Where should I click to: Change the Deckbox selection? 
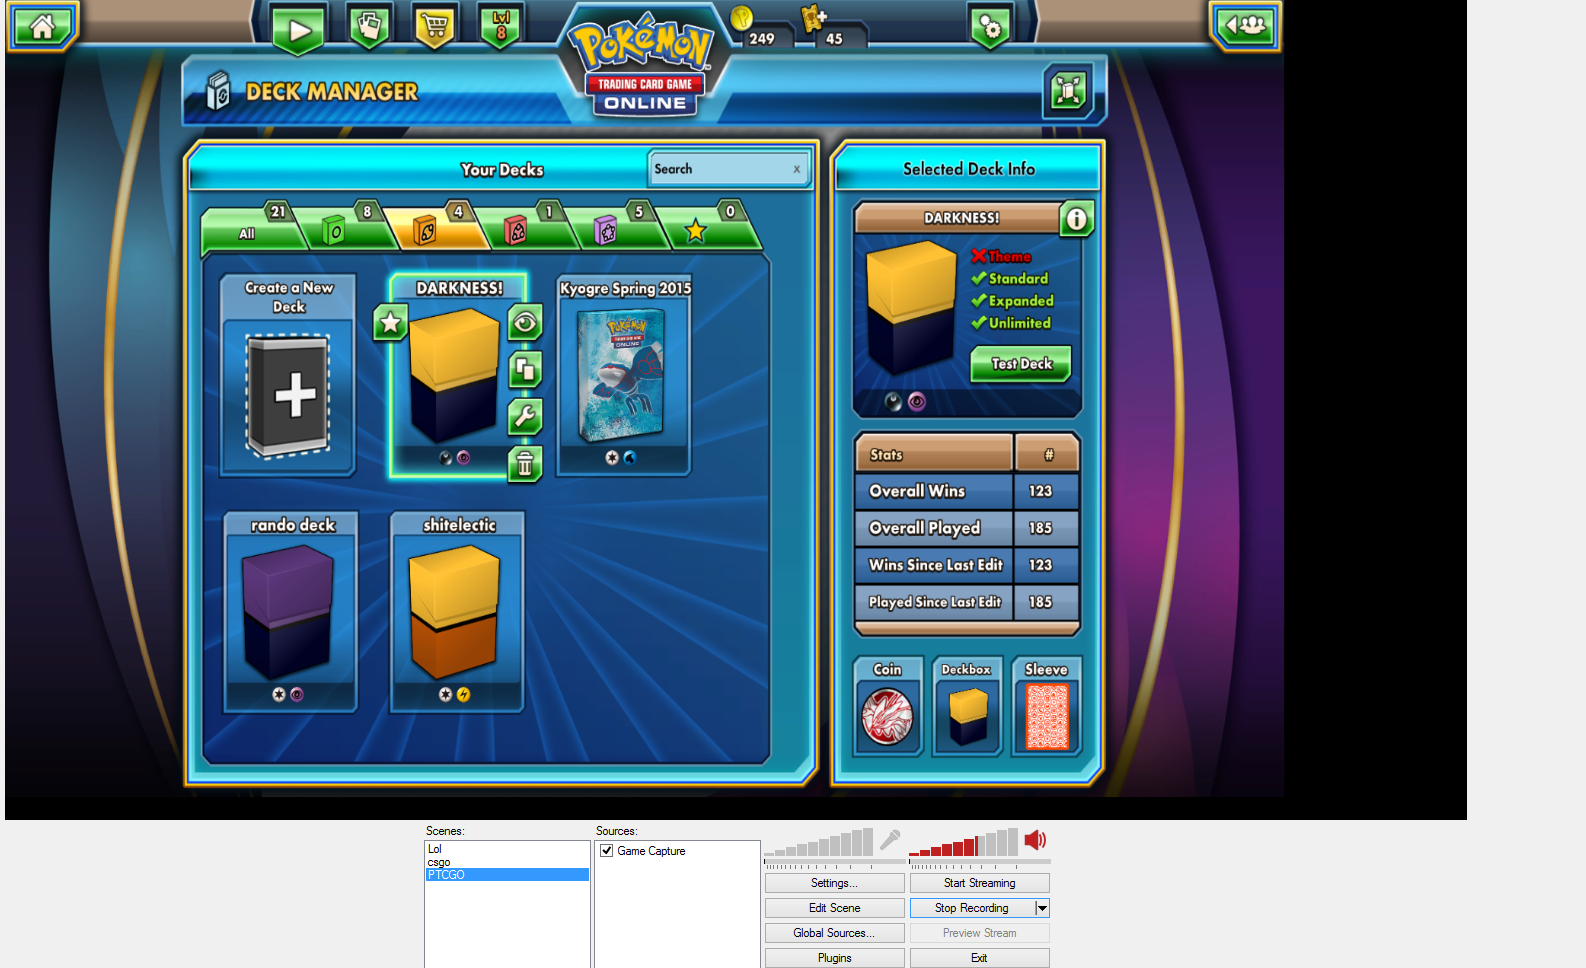click(x=967, y=705)
